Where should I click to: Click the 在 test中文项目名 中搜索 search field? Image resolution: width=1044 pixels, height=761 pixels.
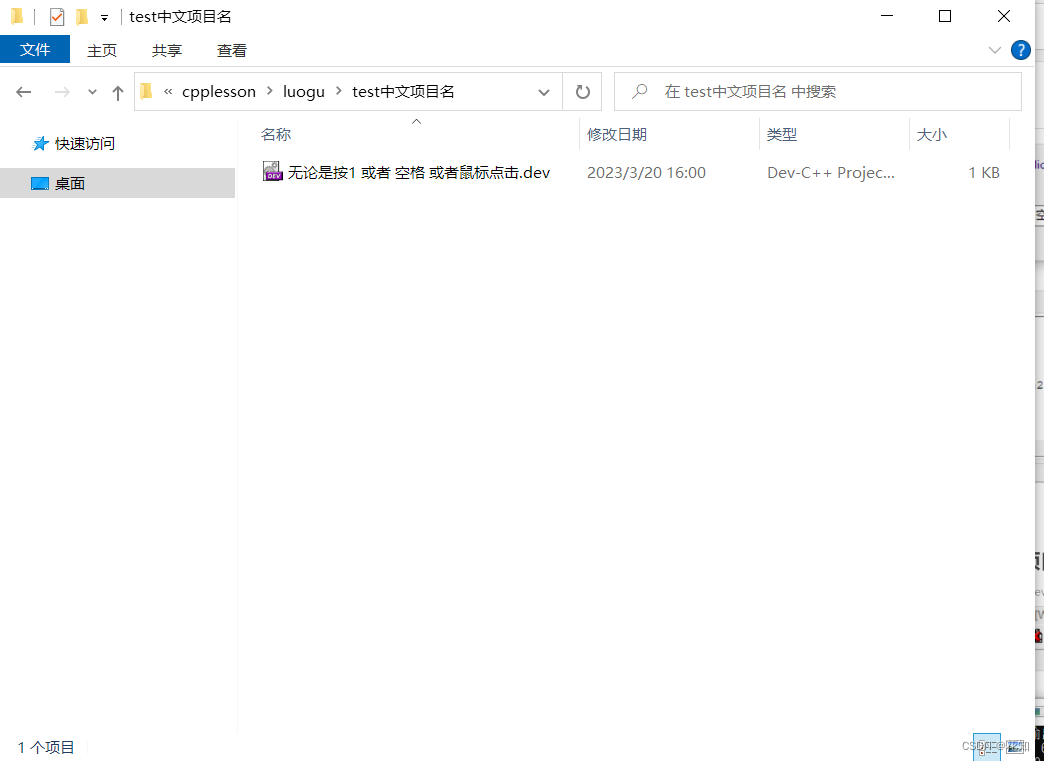pos(818,91)
